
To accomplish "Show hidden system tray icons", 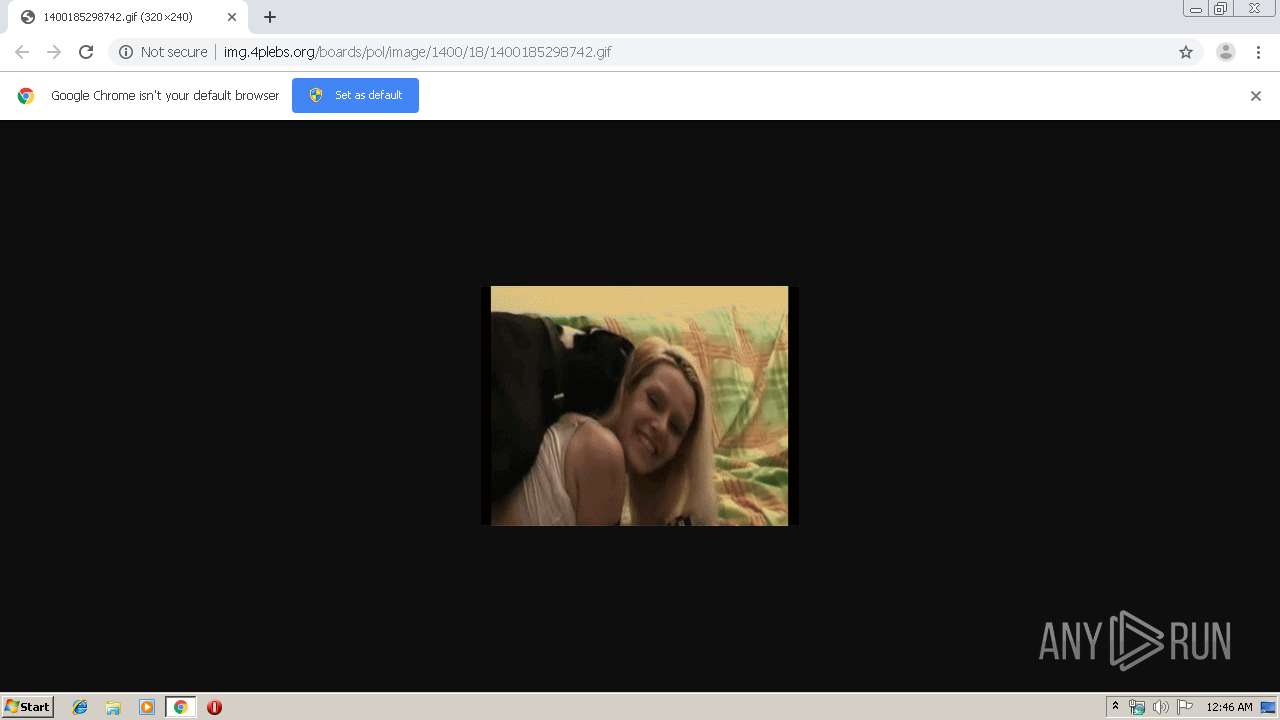I will coord(1116,707).
